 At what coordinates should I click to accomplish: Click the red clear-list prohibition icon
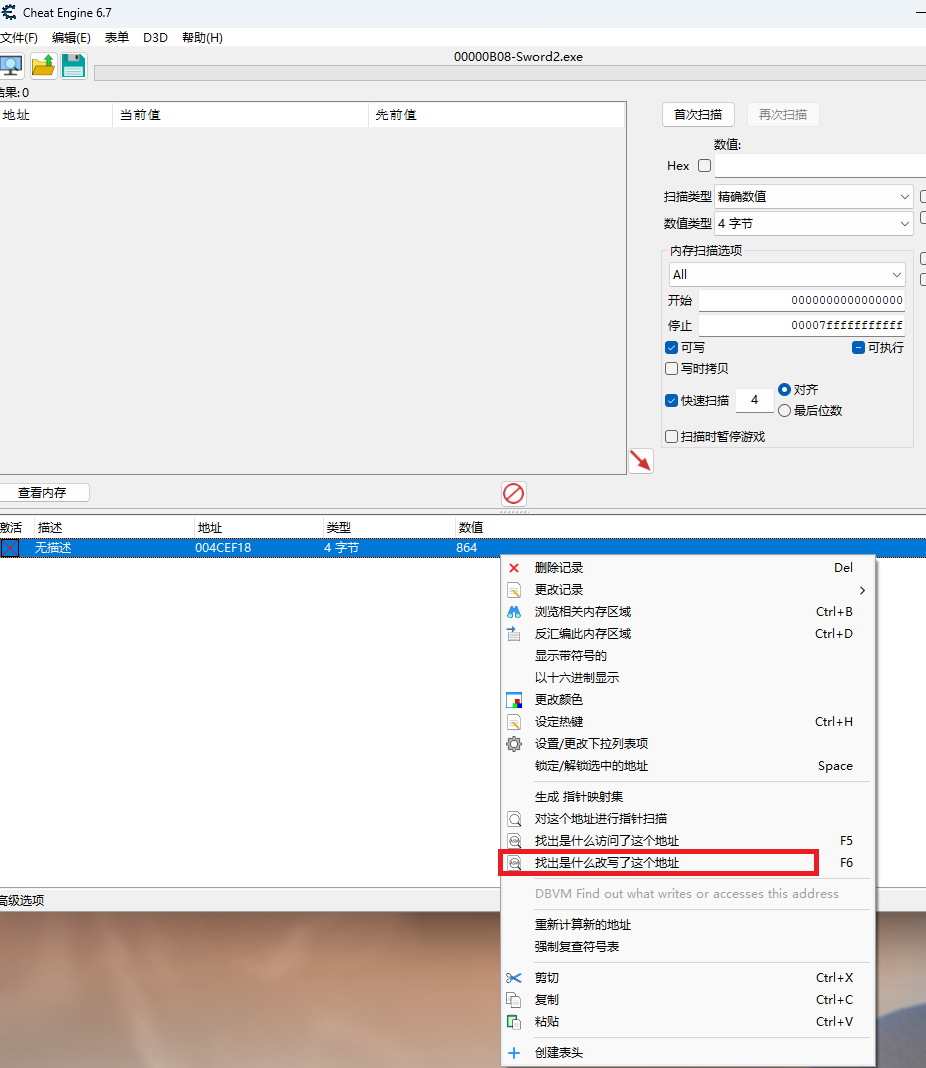(x=513, y=494)
